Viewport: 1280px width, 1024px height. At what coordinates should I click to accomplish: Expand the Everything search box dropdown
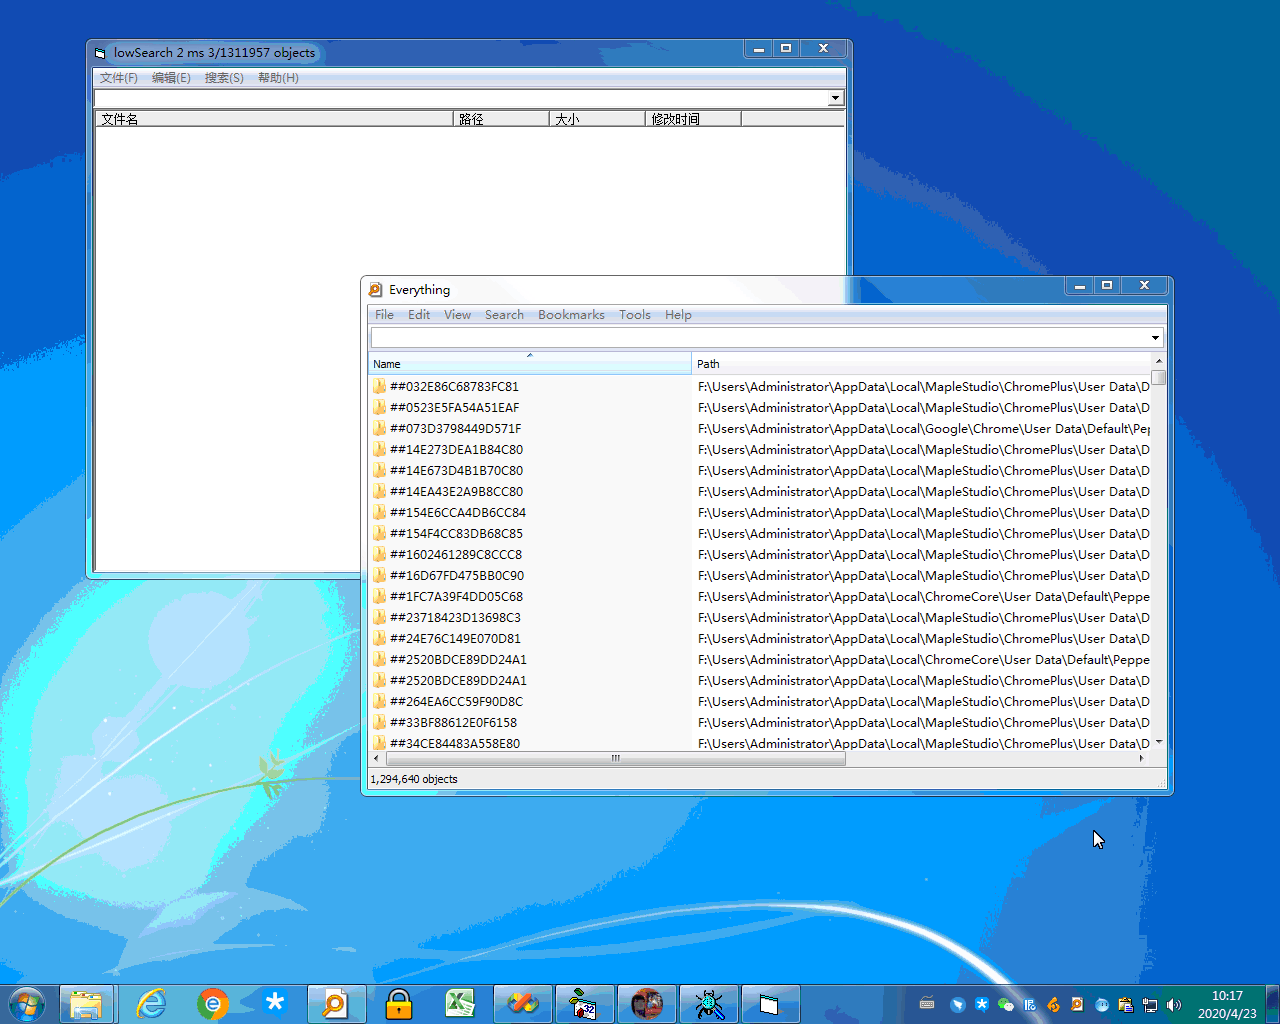click(1155, 338)
